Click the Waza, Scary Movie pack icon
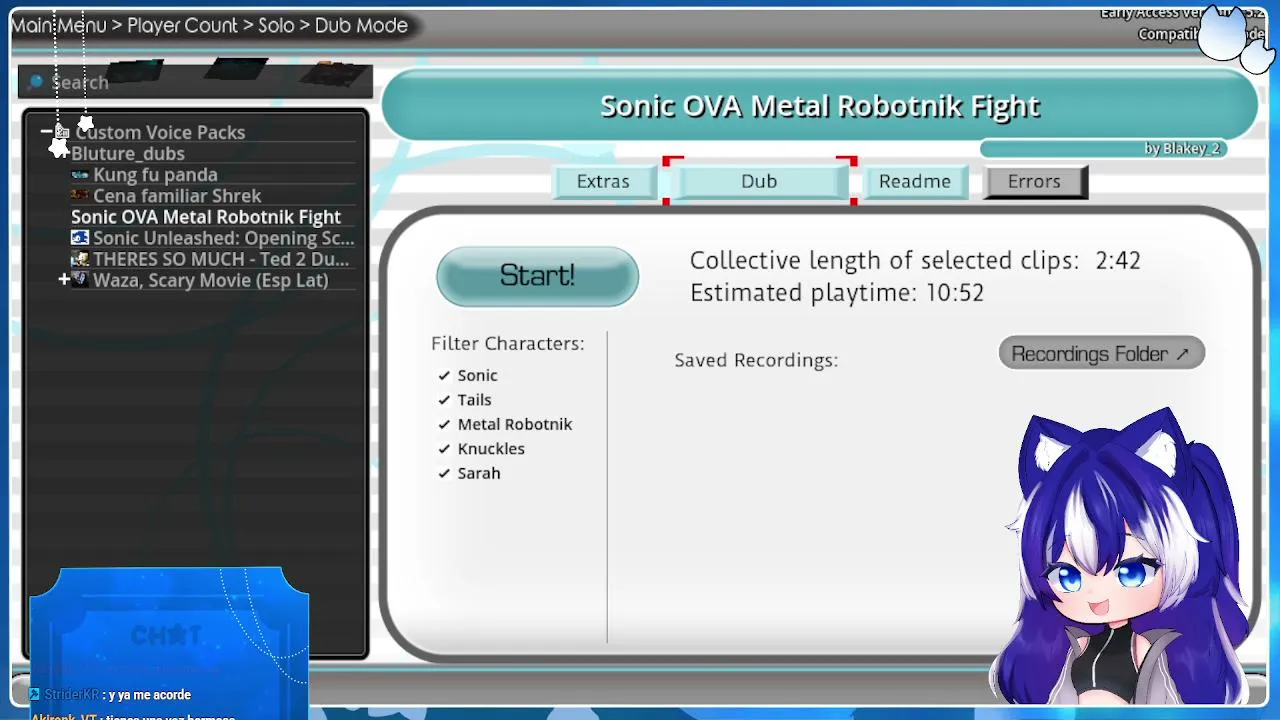The width and height of the screenshot is (1280, 720). point(80,280)
